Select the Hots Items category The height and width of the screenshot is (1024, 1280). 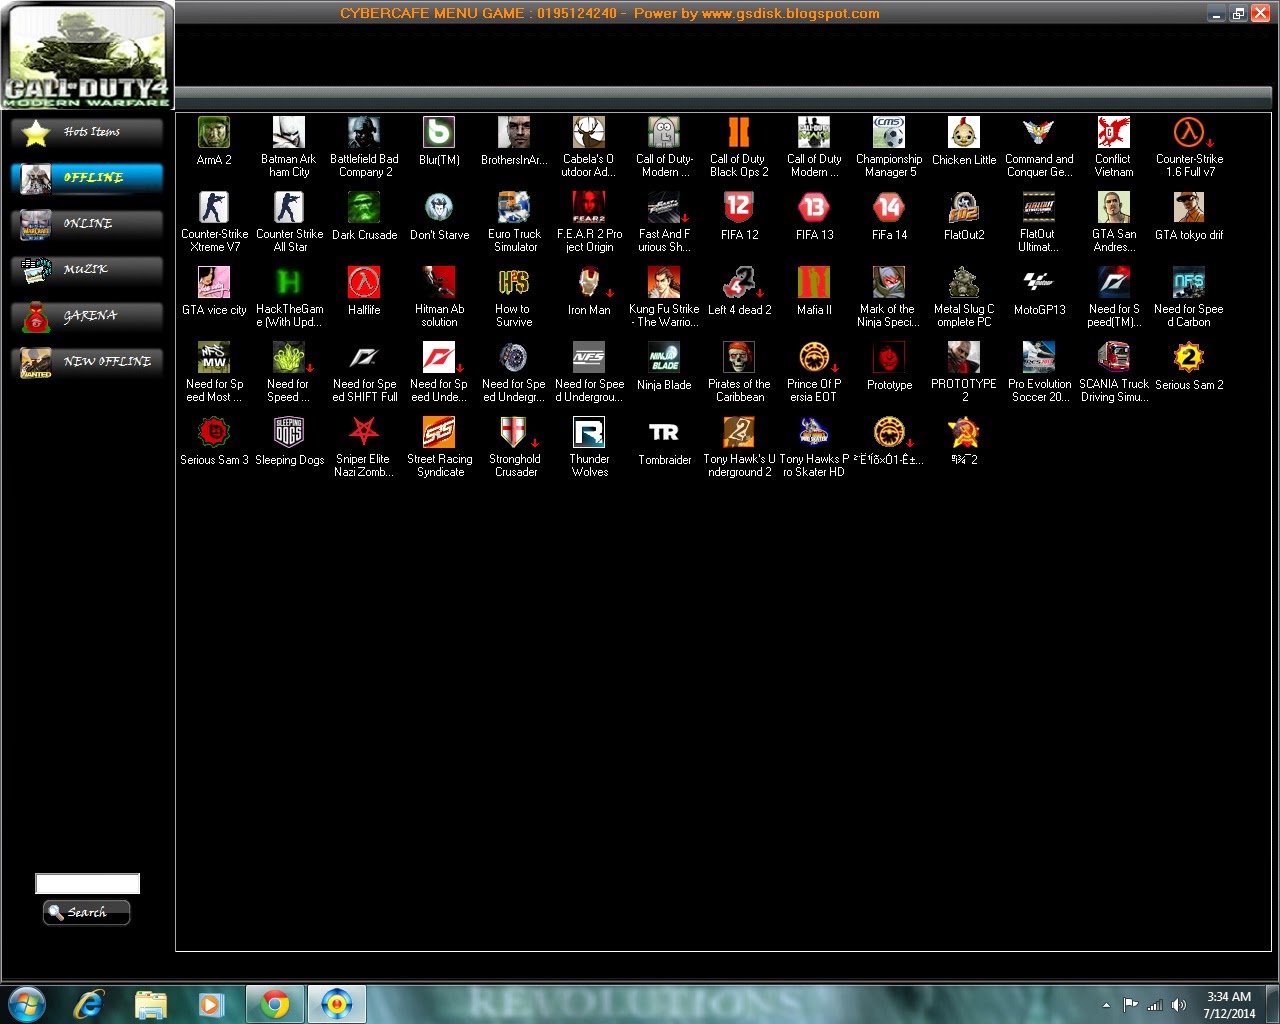(87, 132)
